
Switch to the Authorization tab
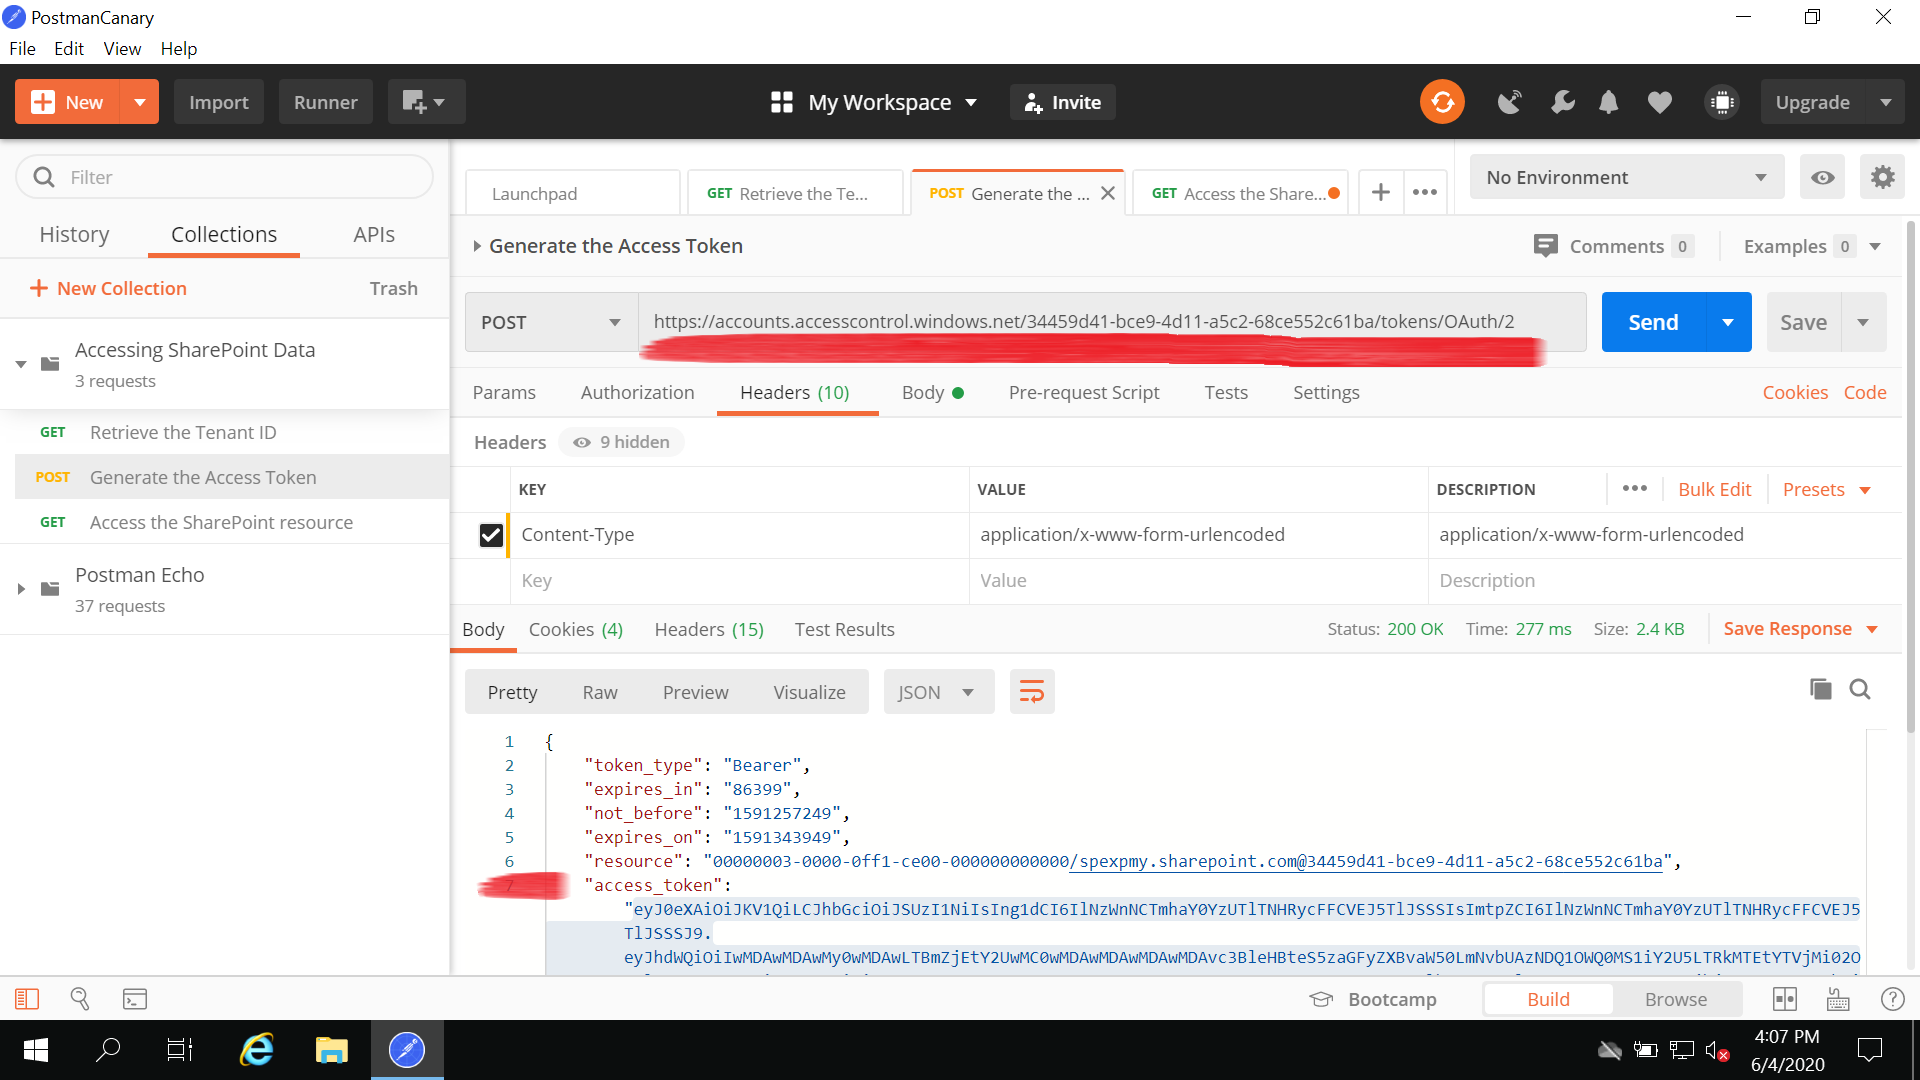coord(637,392)
